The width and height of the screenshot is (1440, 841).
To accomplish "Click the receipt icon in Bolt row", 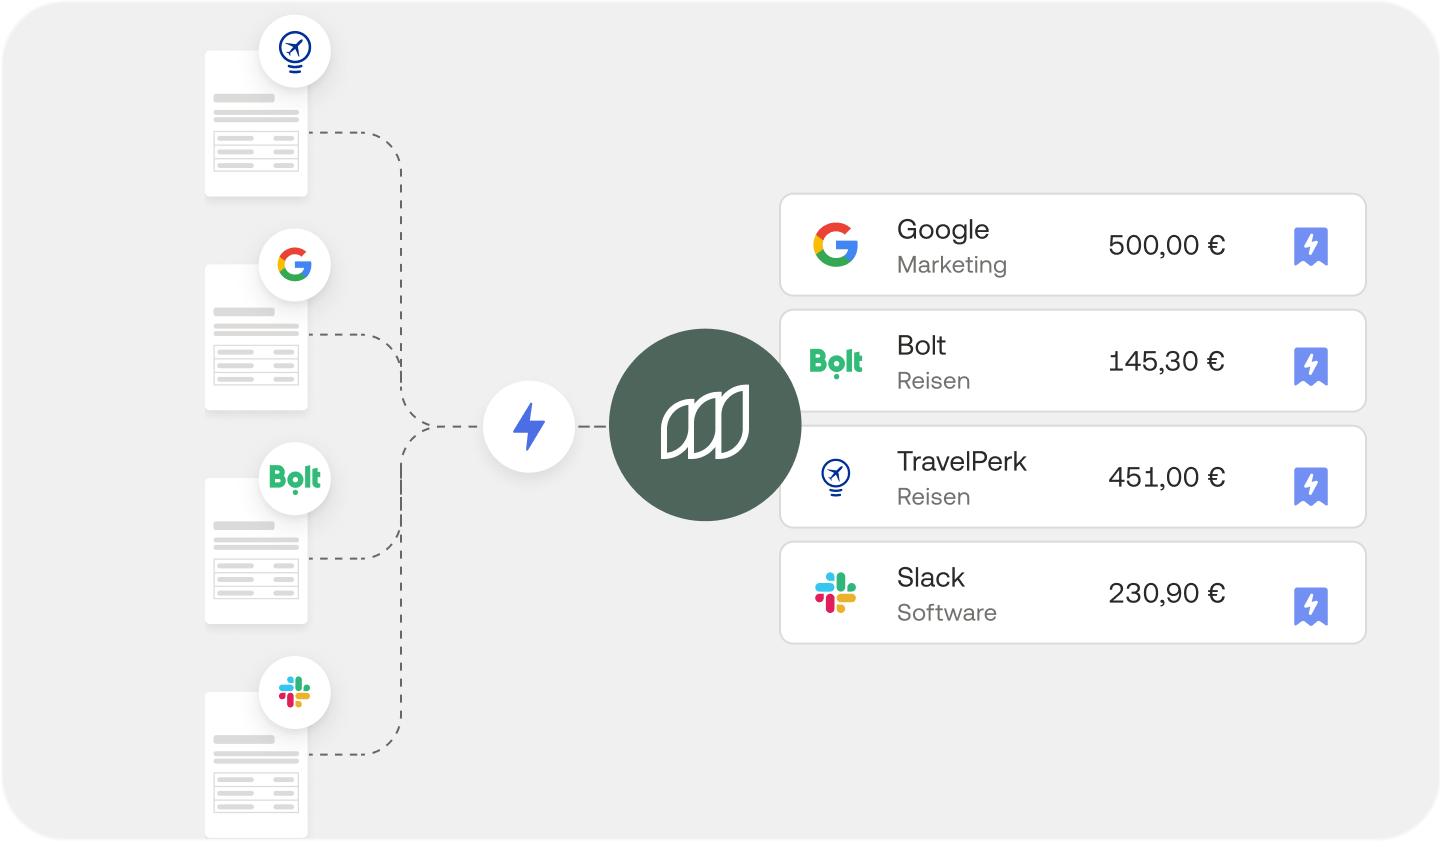I will [x=1311, y=367].
